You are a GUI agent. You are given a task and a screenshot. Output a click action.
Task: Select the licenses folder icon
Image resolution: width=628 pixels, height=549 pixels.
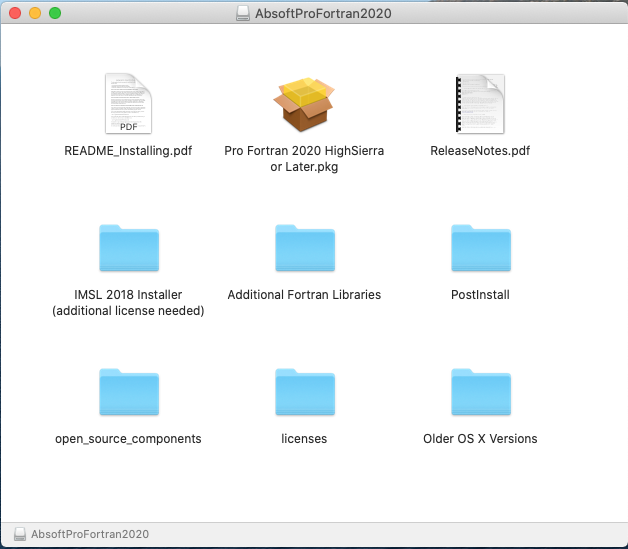[x=305, y=392]
